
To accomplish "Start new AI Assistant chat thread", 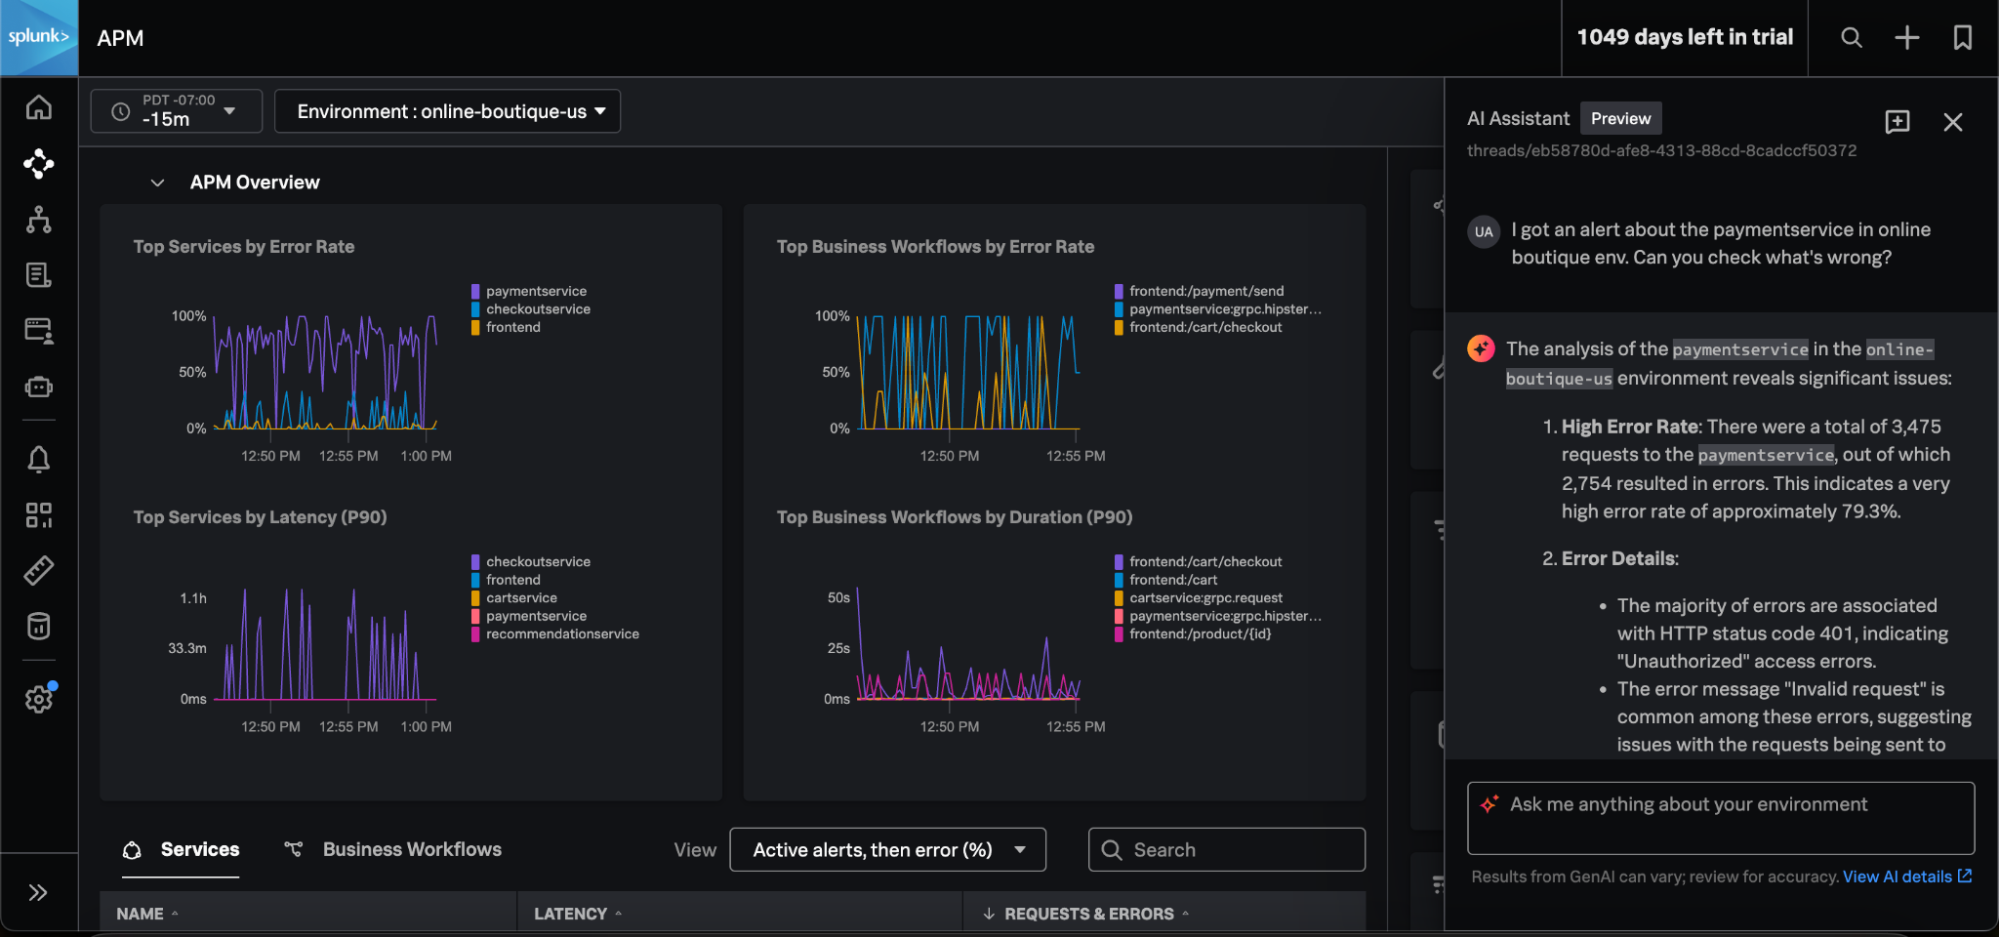I will click(x=1897, y=122).
